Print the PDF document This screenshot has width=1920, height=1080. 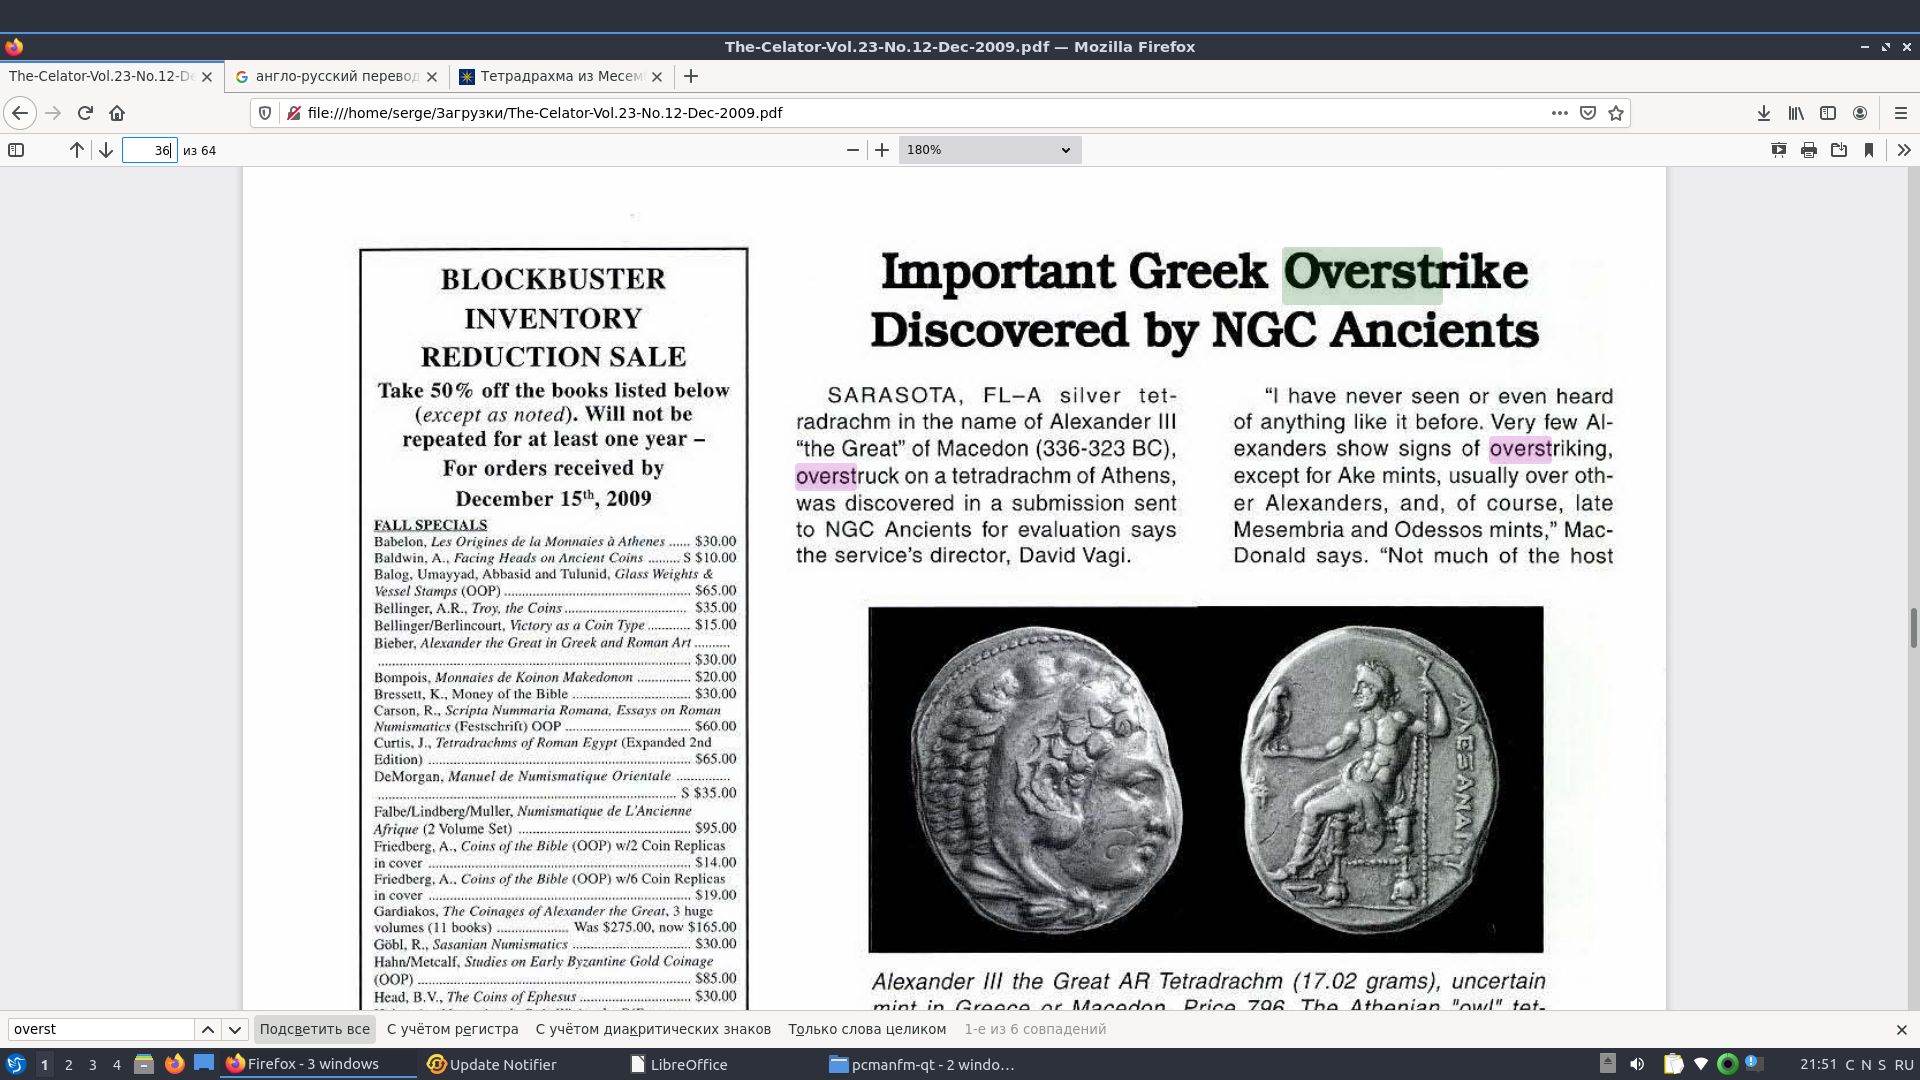pyautogui.click(x=1808, y=150)
